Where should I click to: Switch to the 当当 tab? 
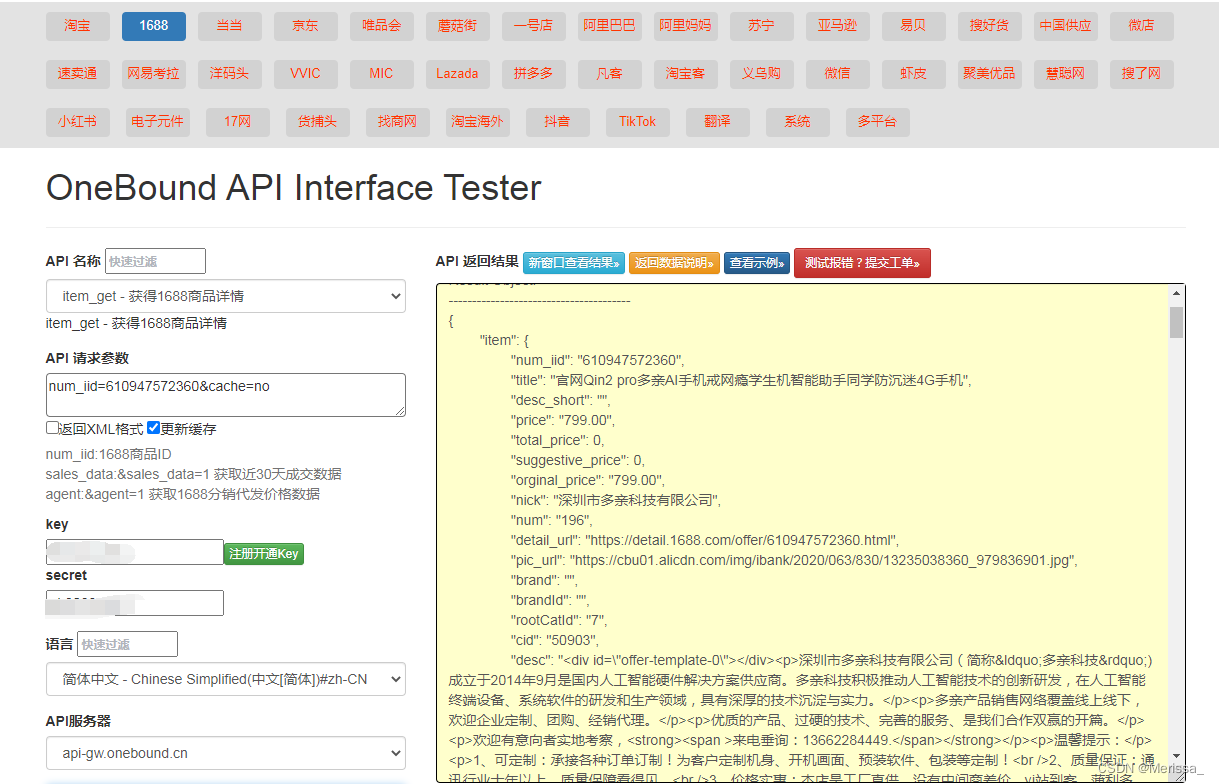click(229, 26)
